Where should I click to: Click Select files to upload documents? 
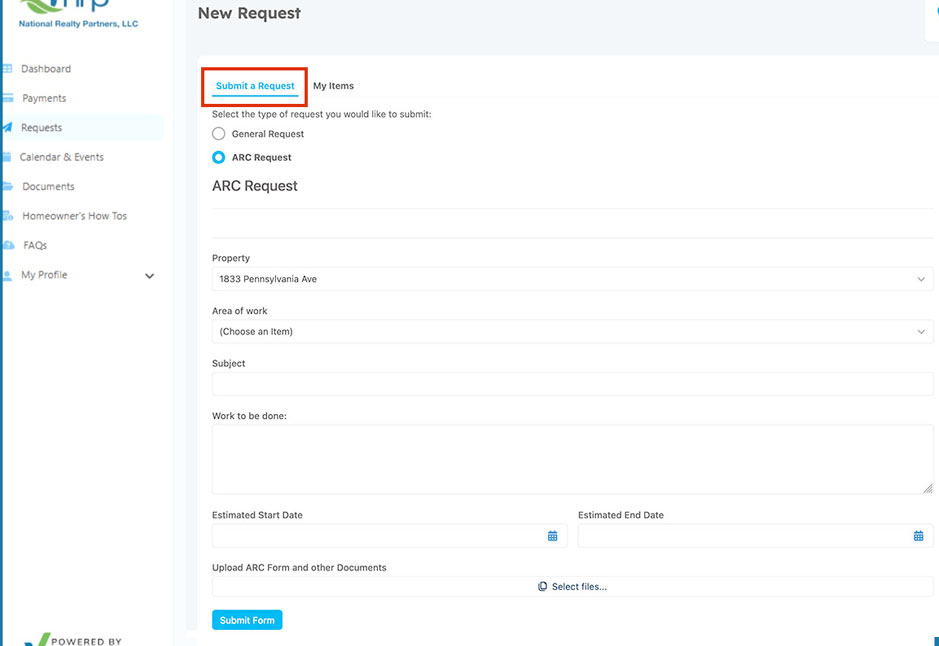(572, 587)
